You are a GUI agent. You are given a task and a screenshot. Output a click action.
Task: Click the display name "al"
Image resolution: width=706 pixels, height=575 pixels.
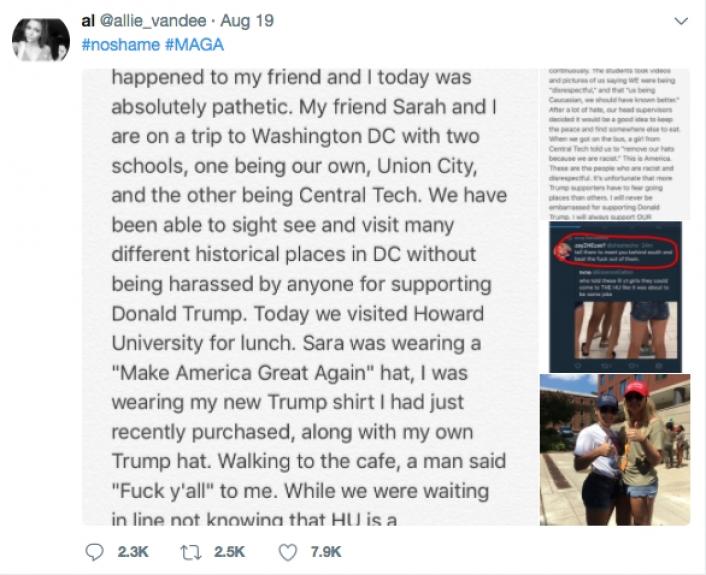point(88,20)
